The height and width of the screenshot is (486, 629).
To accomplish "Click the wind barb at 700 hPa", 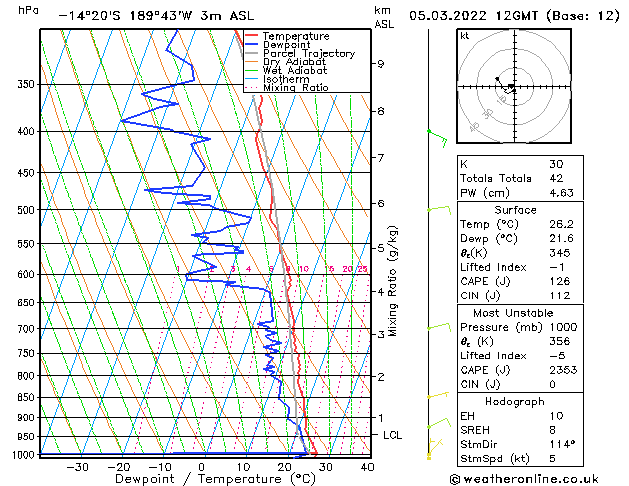I will pyautogui.click(x=438, y=327).
